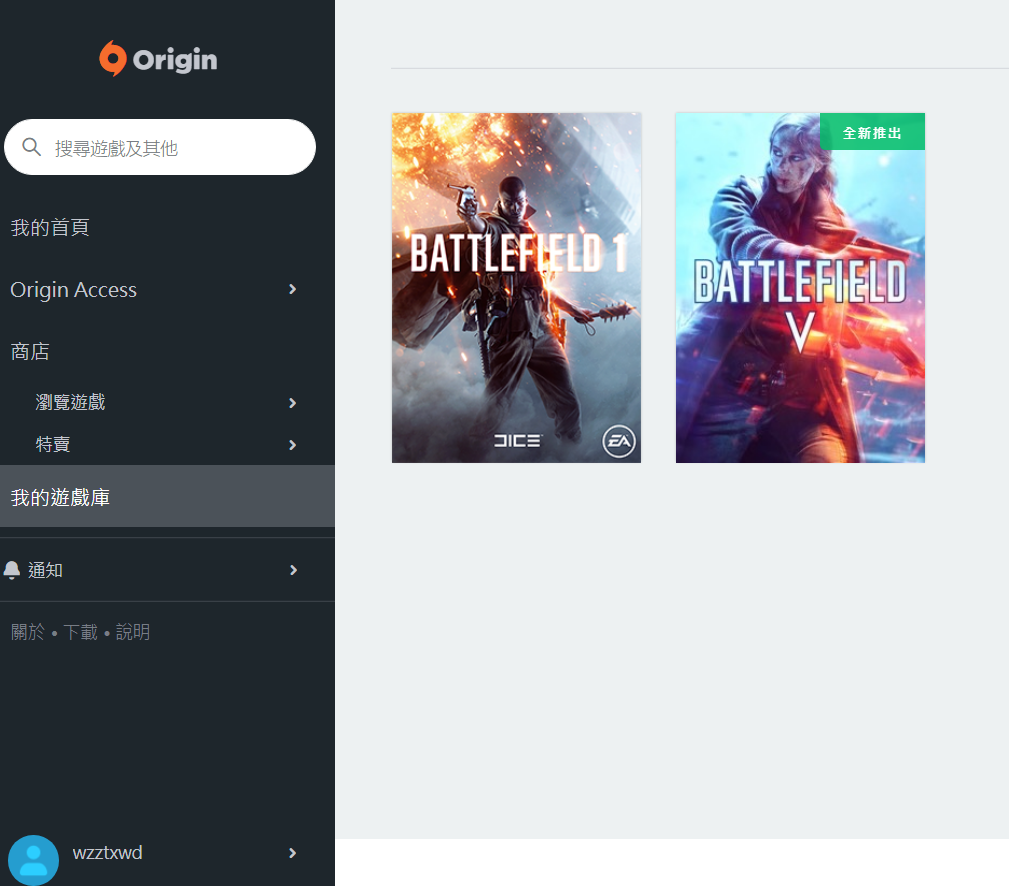The width and height of the screenshot is (1009, 886).
Task: Expand the 特賣 chevron
Action: pyautogui.click(x=293, y=445)
